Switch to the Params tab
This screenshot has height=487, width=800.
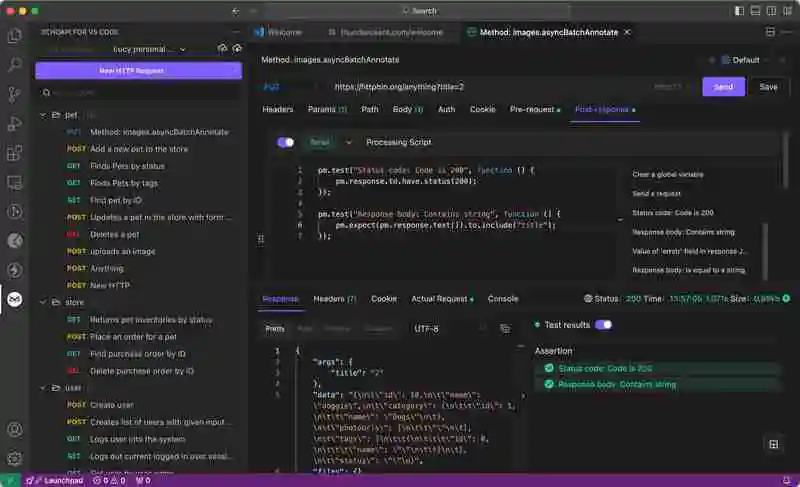[x=327, y=109]
